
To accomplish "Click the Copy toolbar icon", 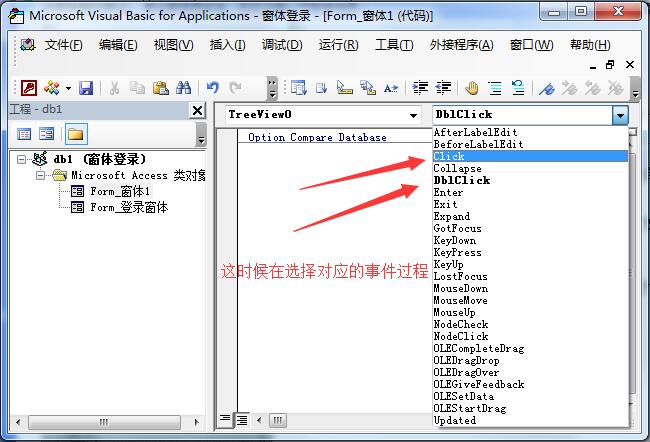I will pos(137,88).
